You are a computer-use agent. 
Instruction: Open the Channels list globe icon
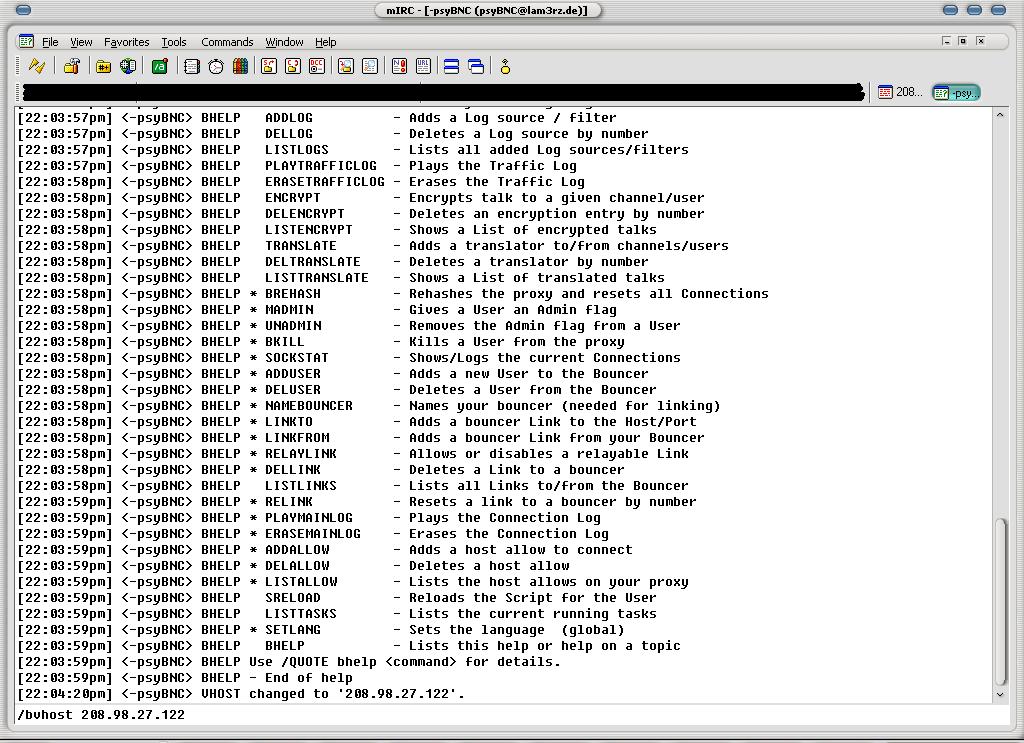point(128,66)
